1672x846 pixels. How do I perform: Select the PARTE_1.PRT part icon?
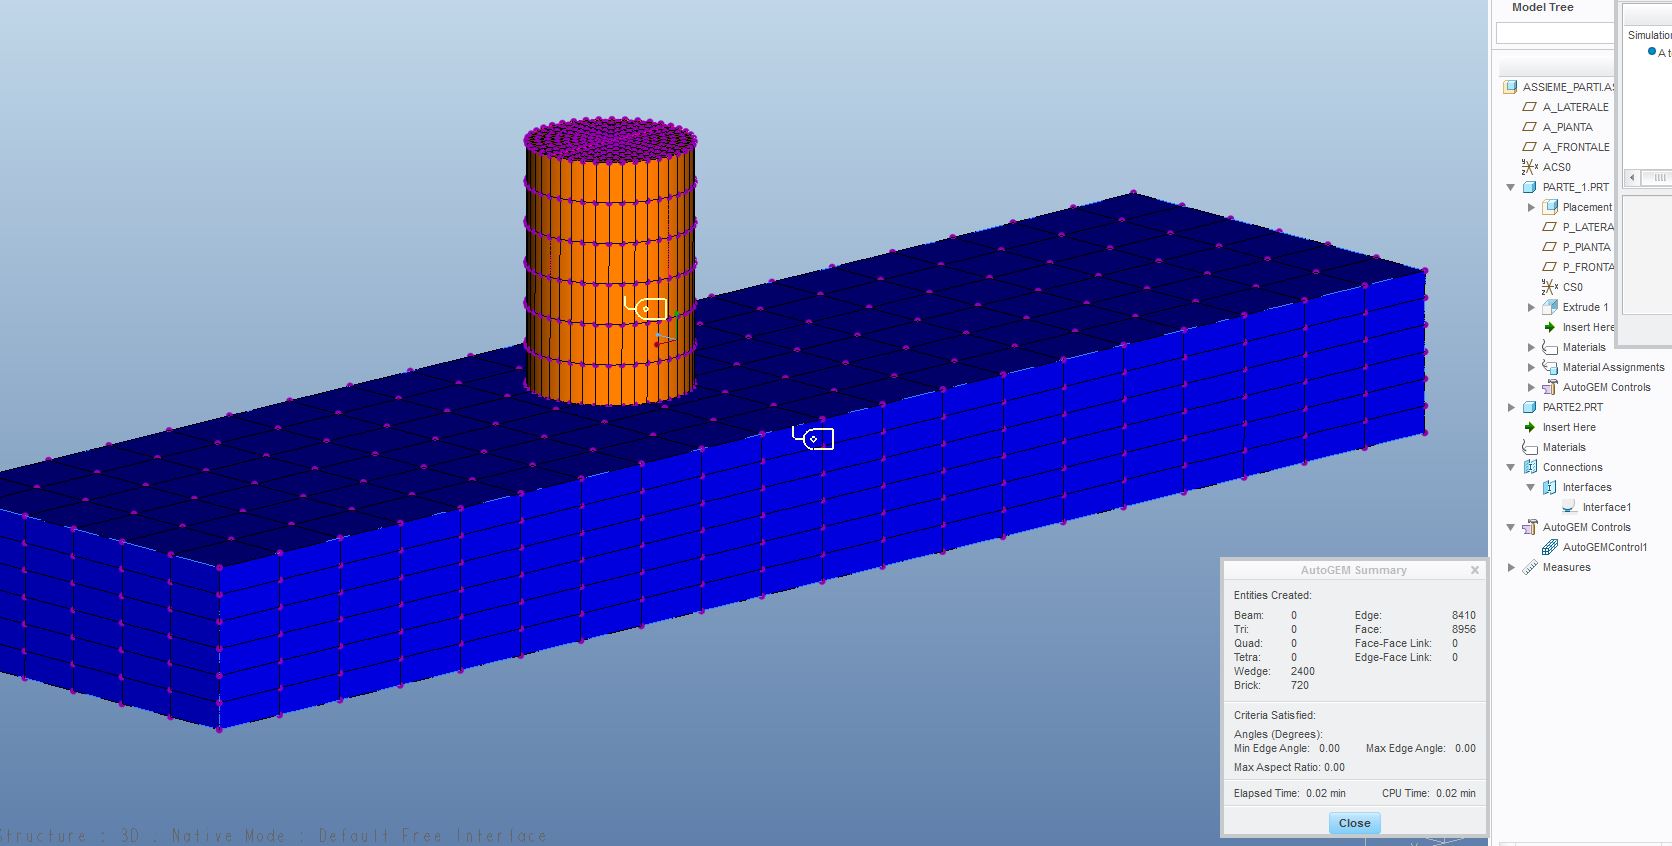[x=1529, y=187]
